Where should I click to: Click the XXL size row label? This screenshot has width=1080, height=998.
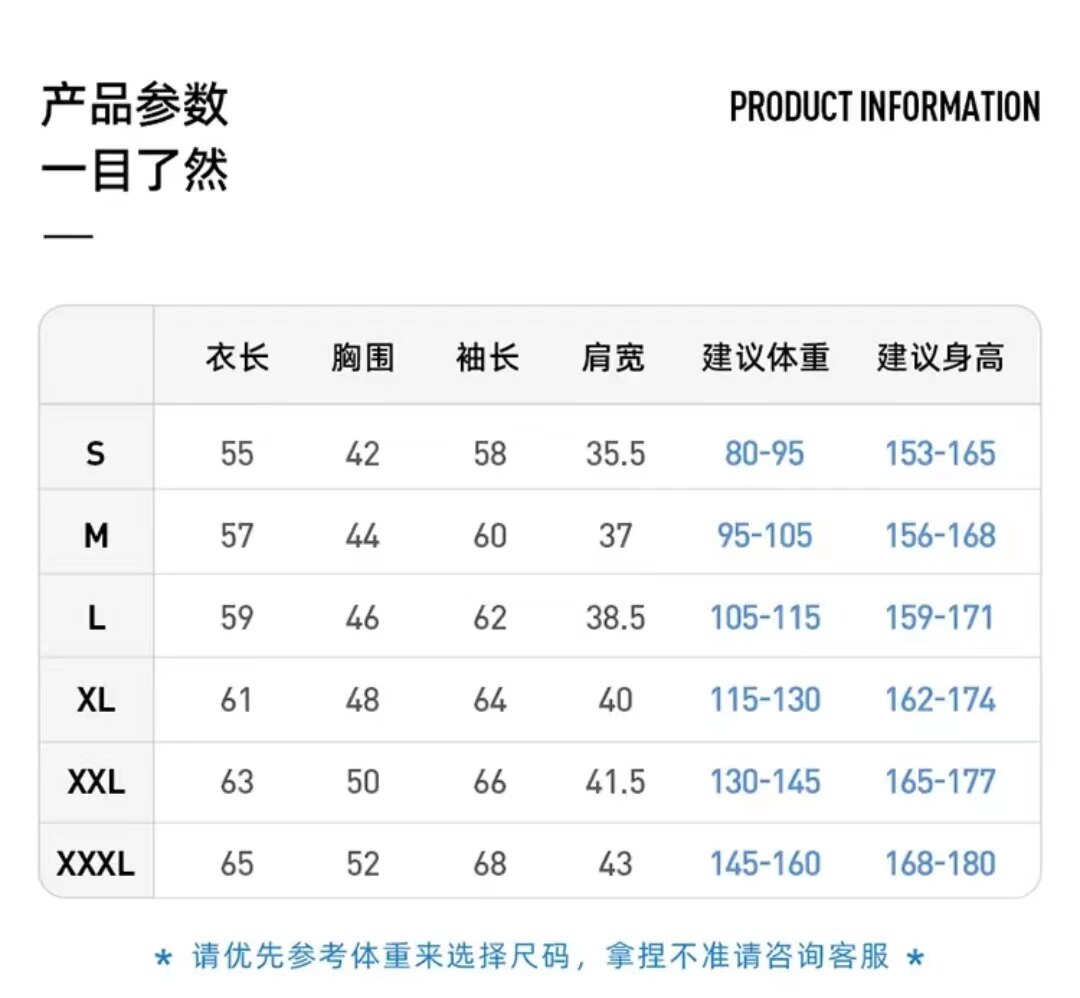pyautogui.click(x=96, y=782)
